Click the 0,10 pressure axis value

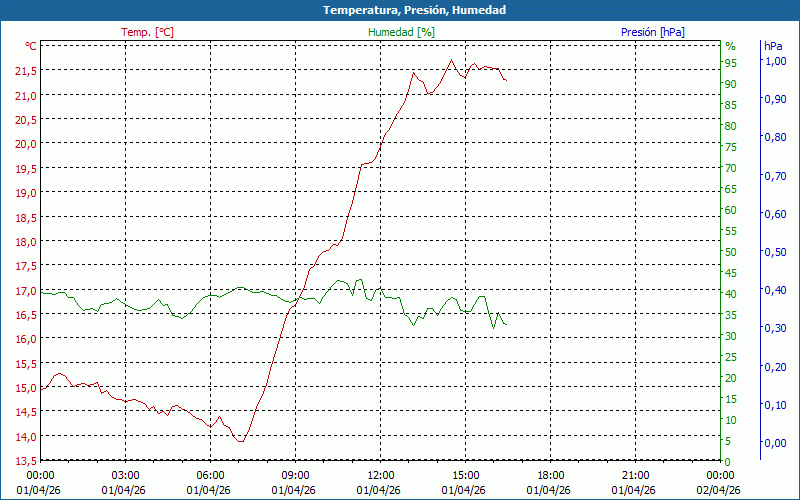click(776, 405)
